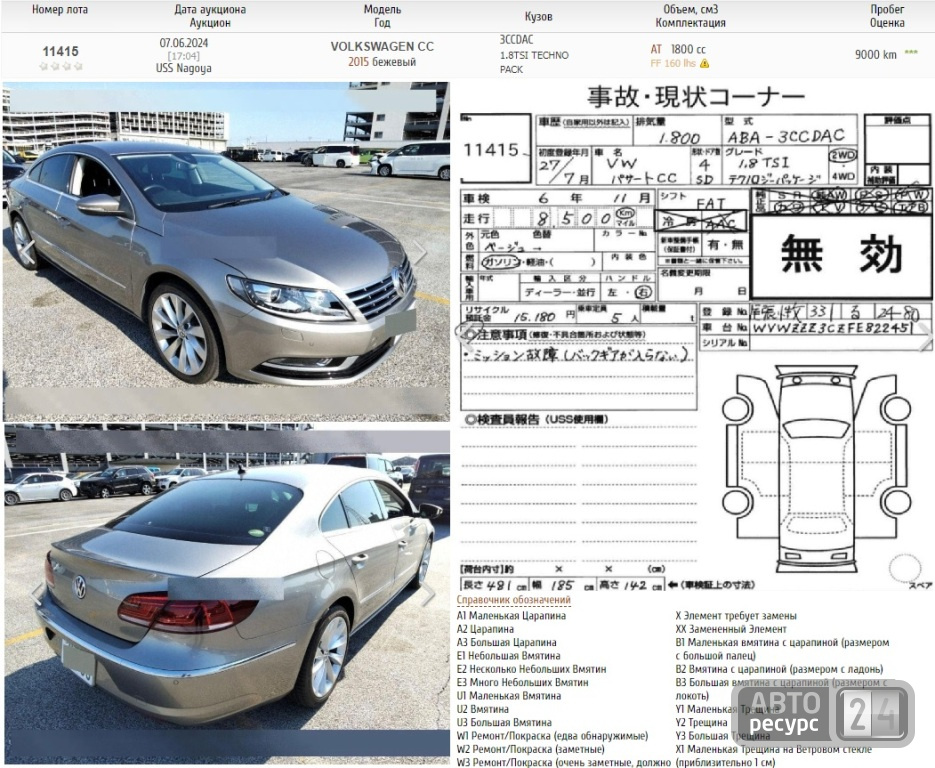This screenshot has height=768, width=935.
Task: Click legend entry E3 Много Небольших Вмятин
Action: [x=523, y=683]
